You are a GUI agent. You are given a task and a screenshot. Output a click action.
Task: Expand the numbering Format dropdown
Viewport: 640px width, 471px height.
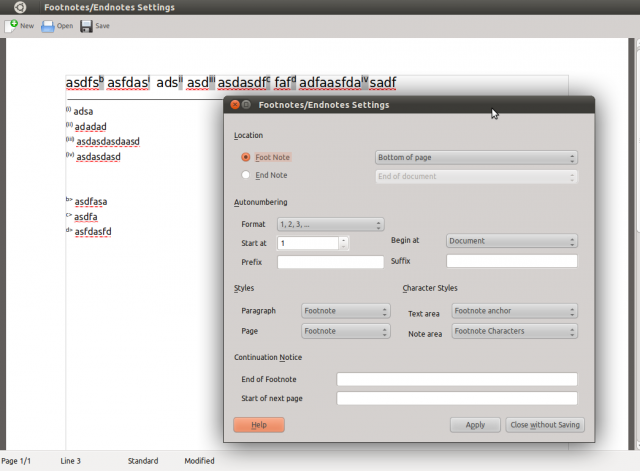(331, 225)
